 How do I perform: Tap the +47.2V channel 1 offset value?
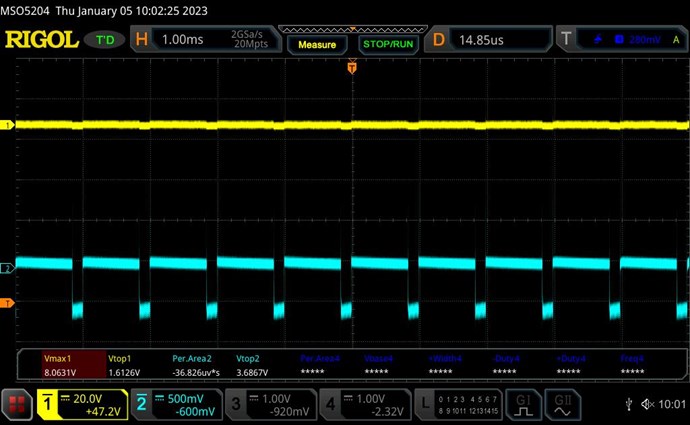[103, 412]
